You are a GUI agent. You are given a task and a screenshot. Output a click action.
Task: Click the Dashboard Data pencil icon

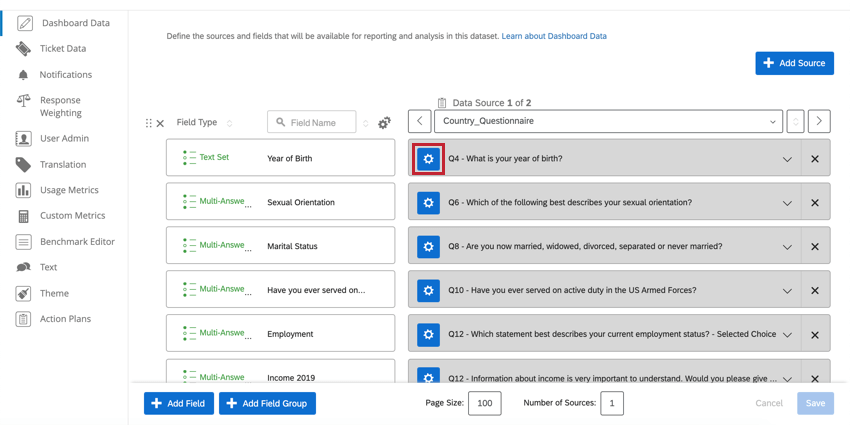24,23
